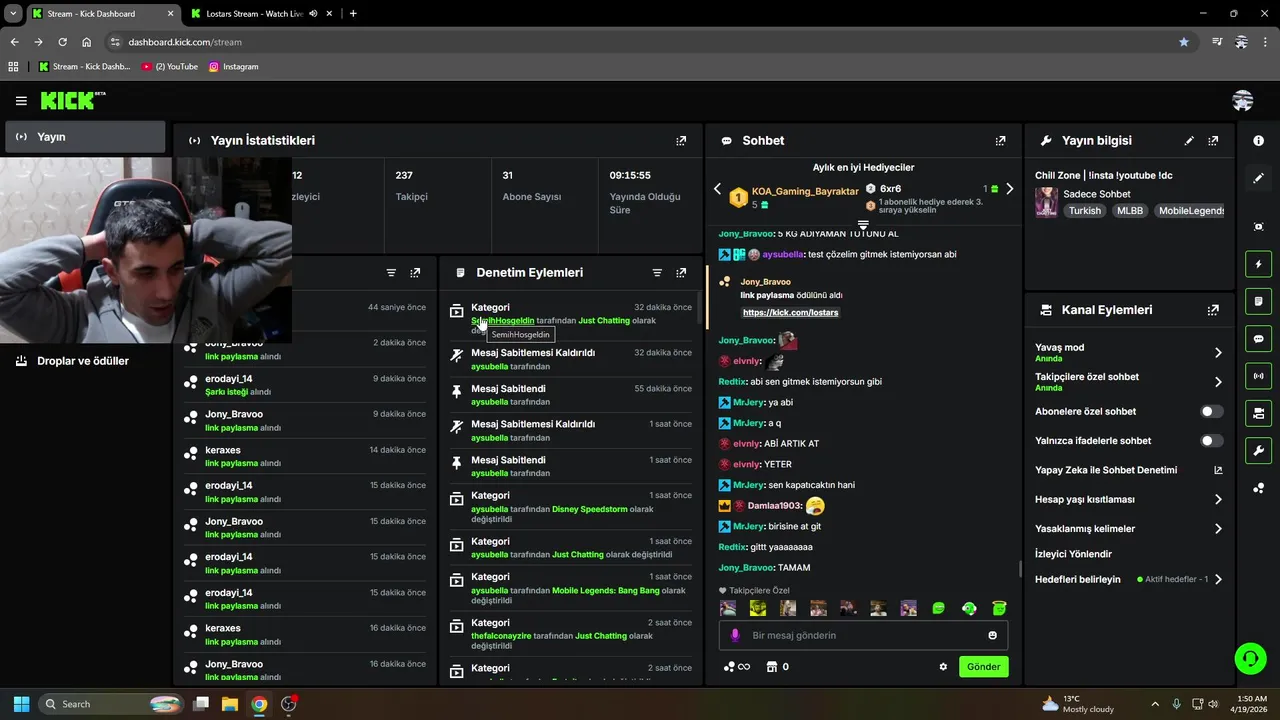Screen dimensions: 1280x720
Task: Switch to the Lostars Stream browser tab
Action: coord(254,14)
